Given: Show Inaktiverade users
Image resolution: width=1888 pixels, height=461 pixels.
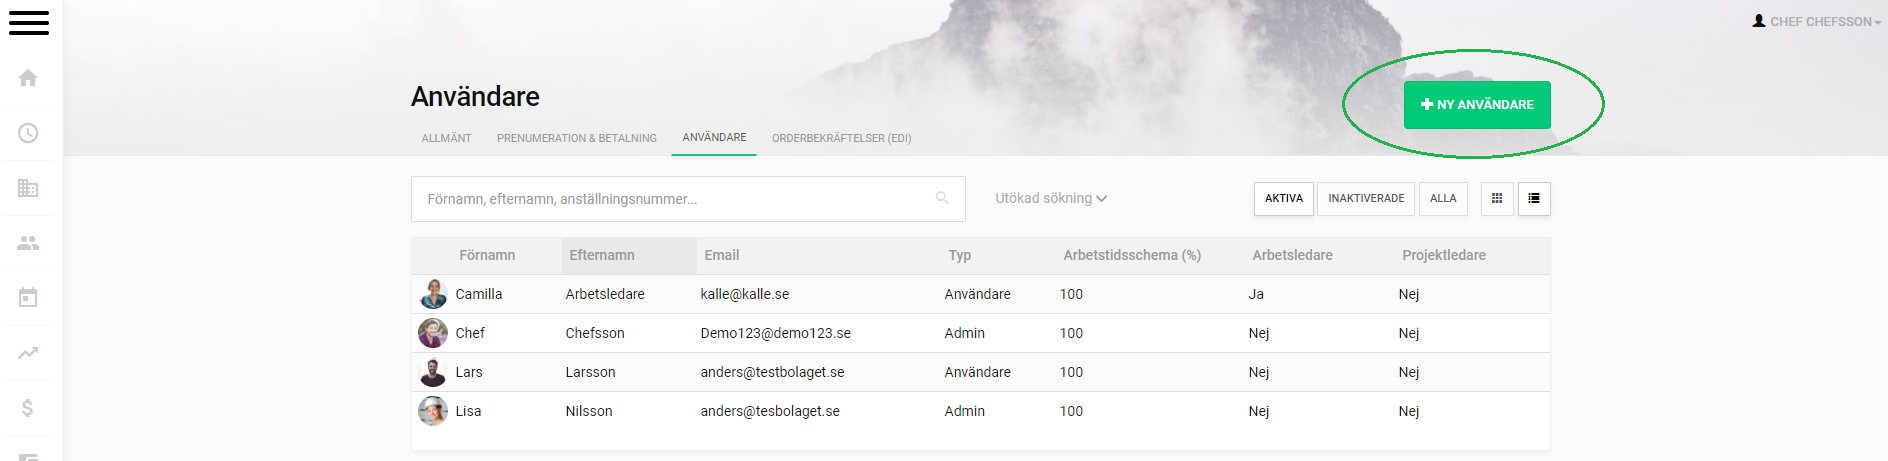Looking at the screenshot, I should pyautogui.click(x=1366, y=198).
